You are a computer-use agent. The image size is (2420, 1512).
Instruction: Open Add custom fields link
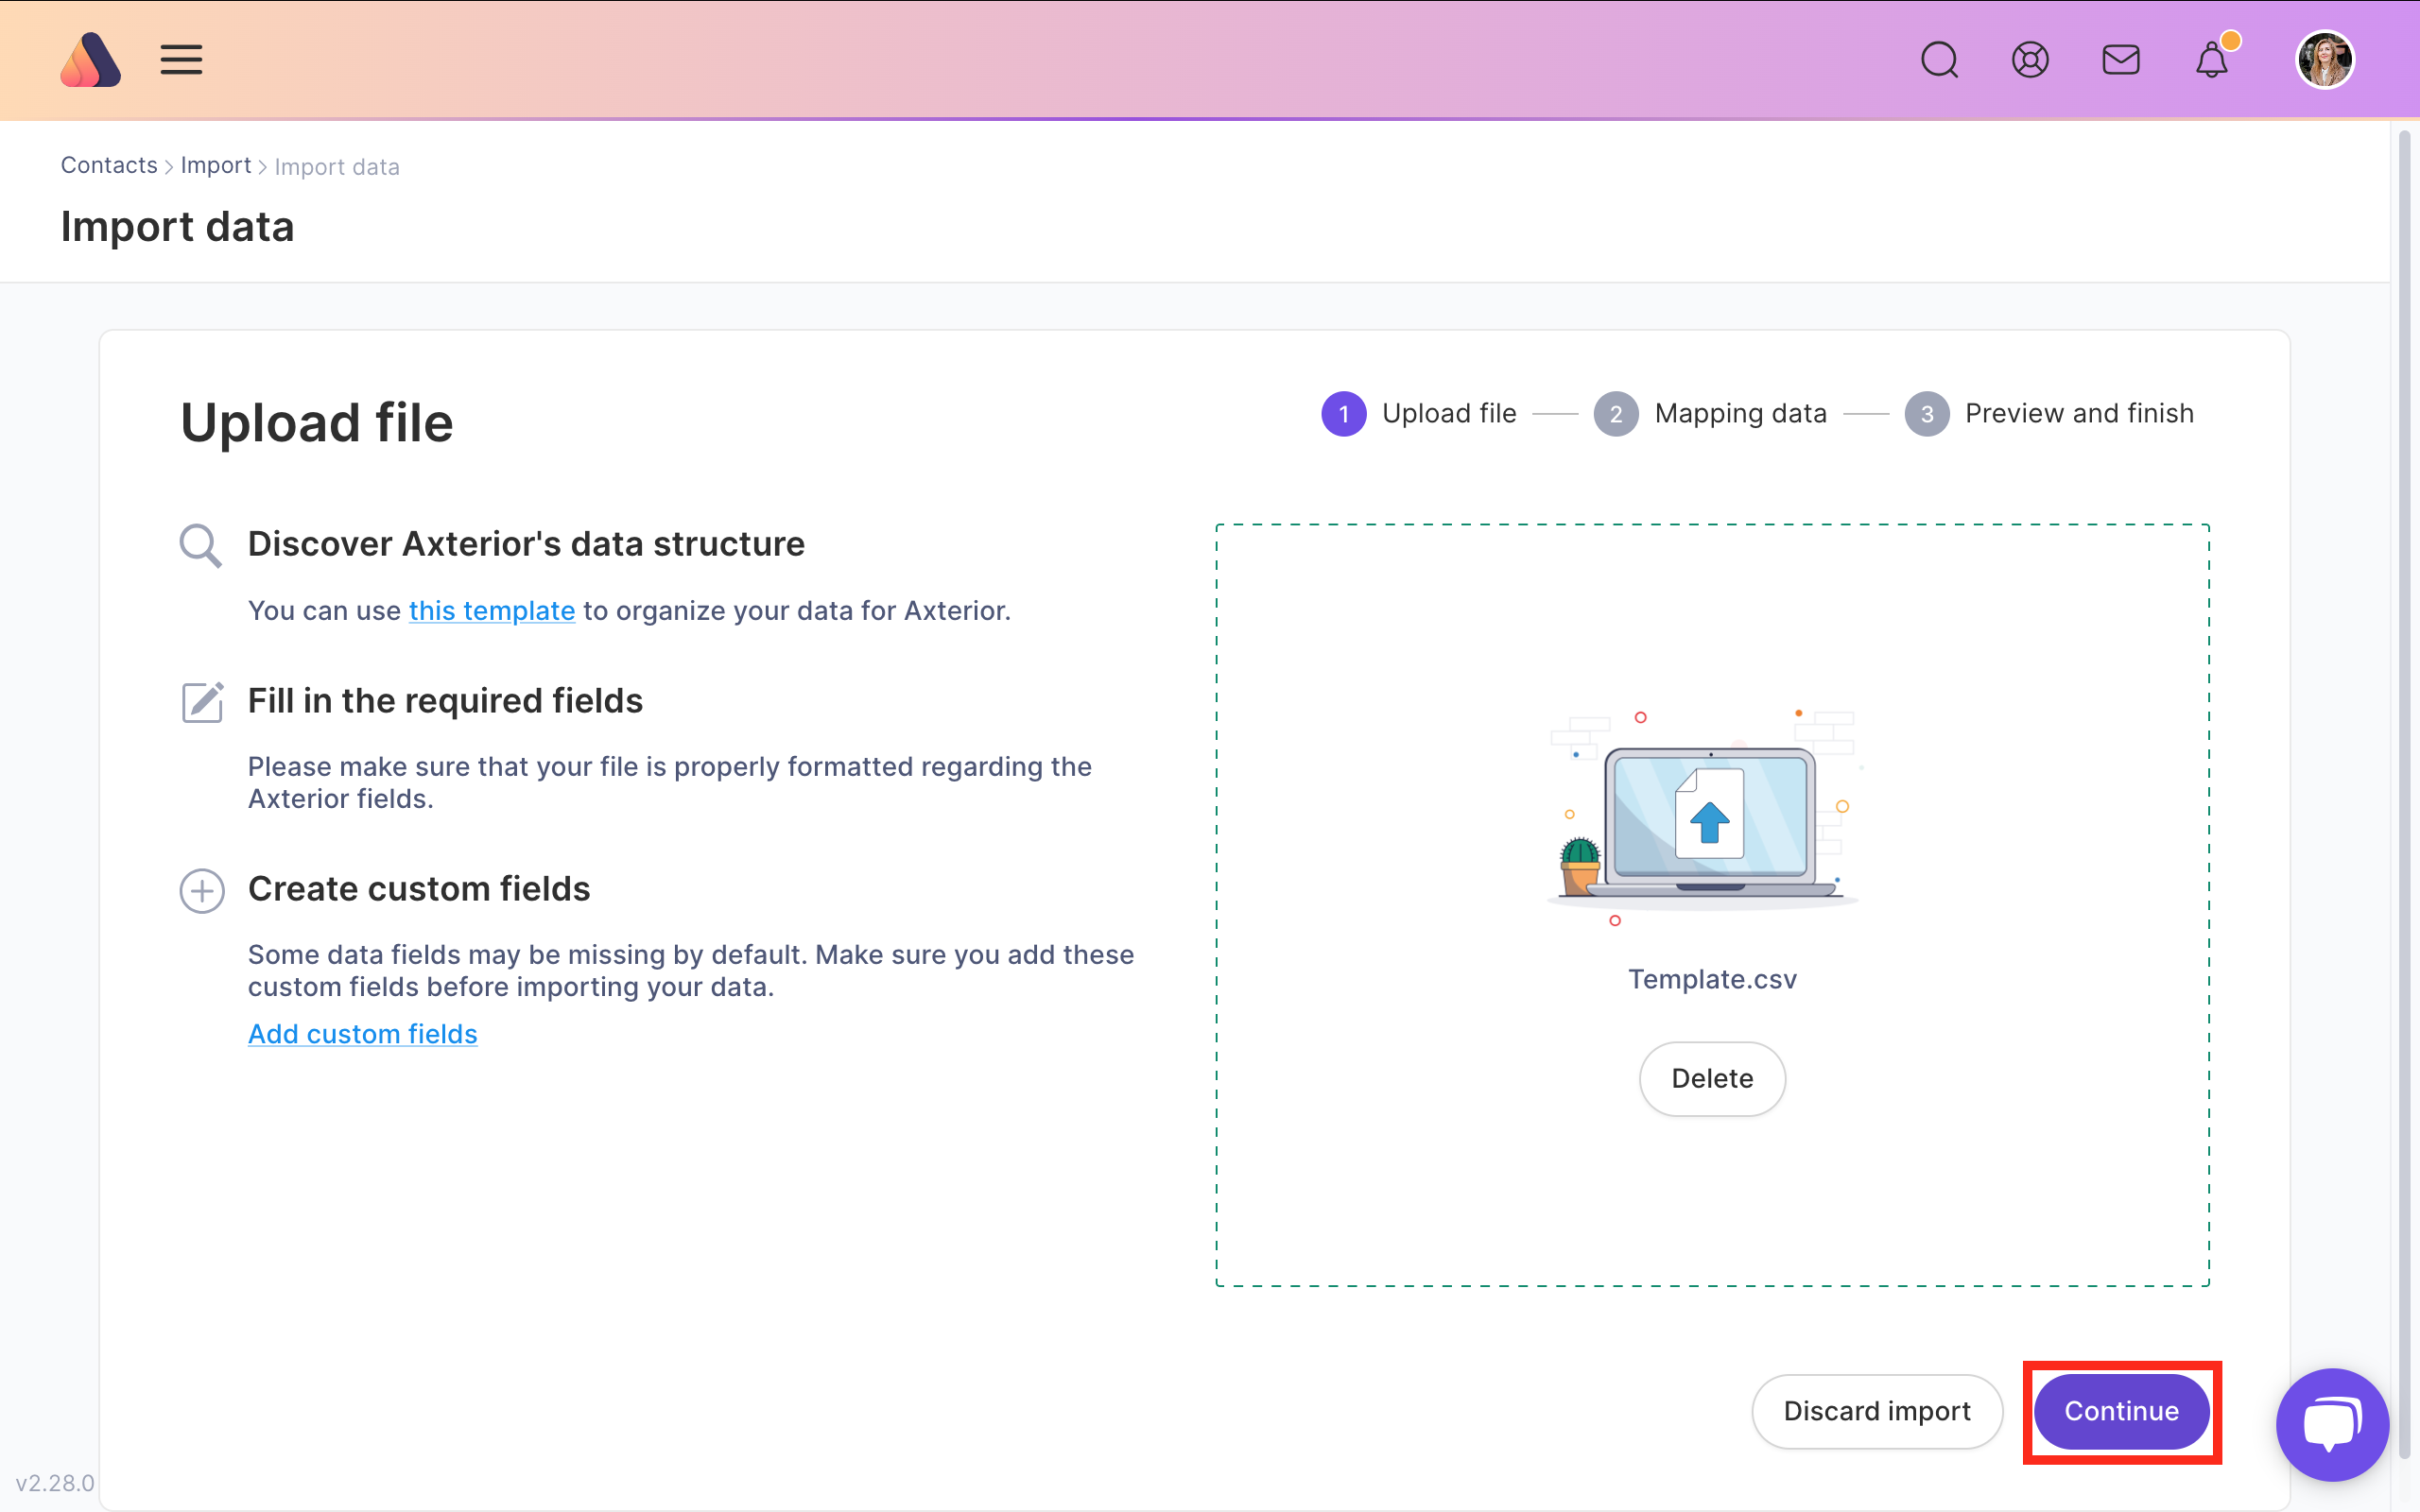tap(363, 1034)
